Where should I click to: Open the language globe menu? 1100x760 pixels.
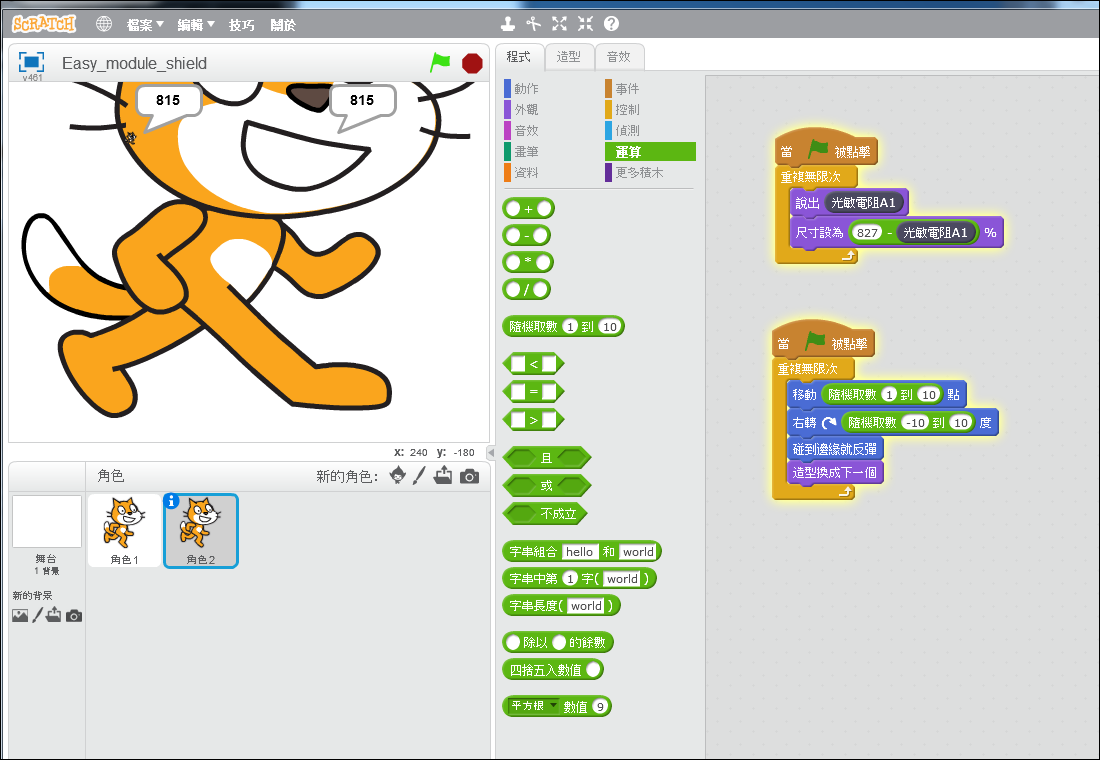tap(104, 24)
